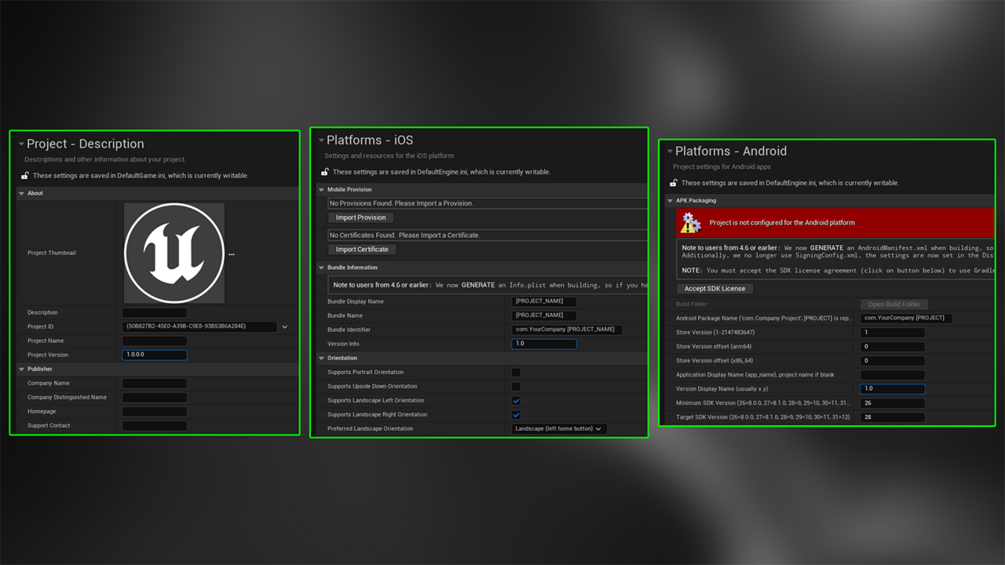Click the Unreal Engine project thumbnail image
The height and width of the screenshot is (565, 1005).
tap(174, 253)
